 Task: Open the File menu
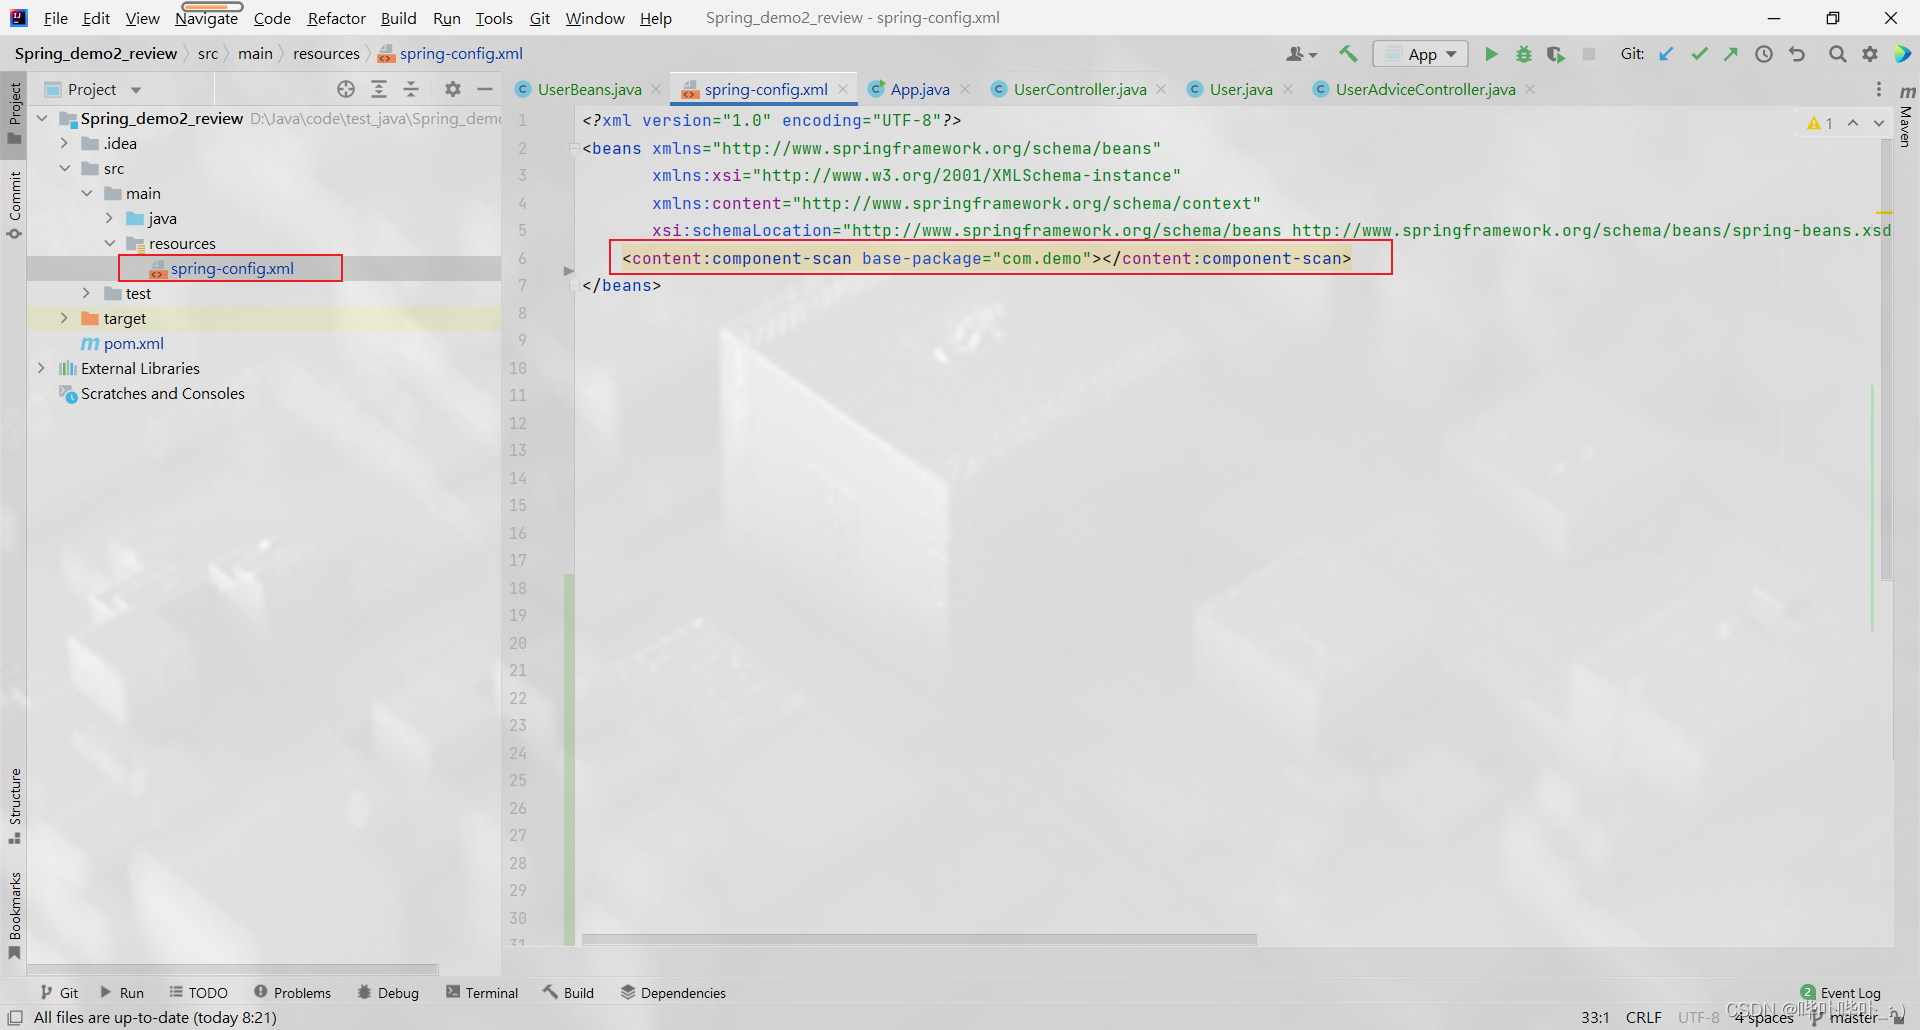coord(56,18)
